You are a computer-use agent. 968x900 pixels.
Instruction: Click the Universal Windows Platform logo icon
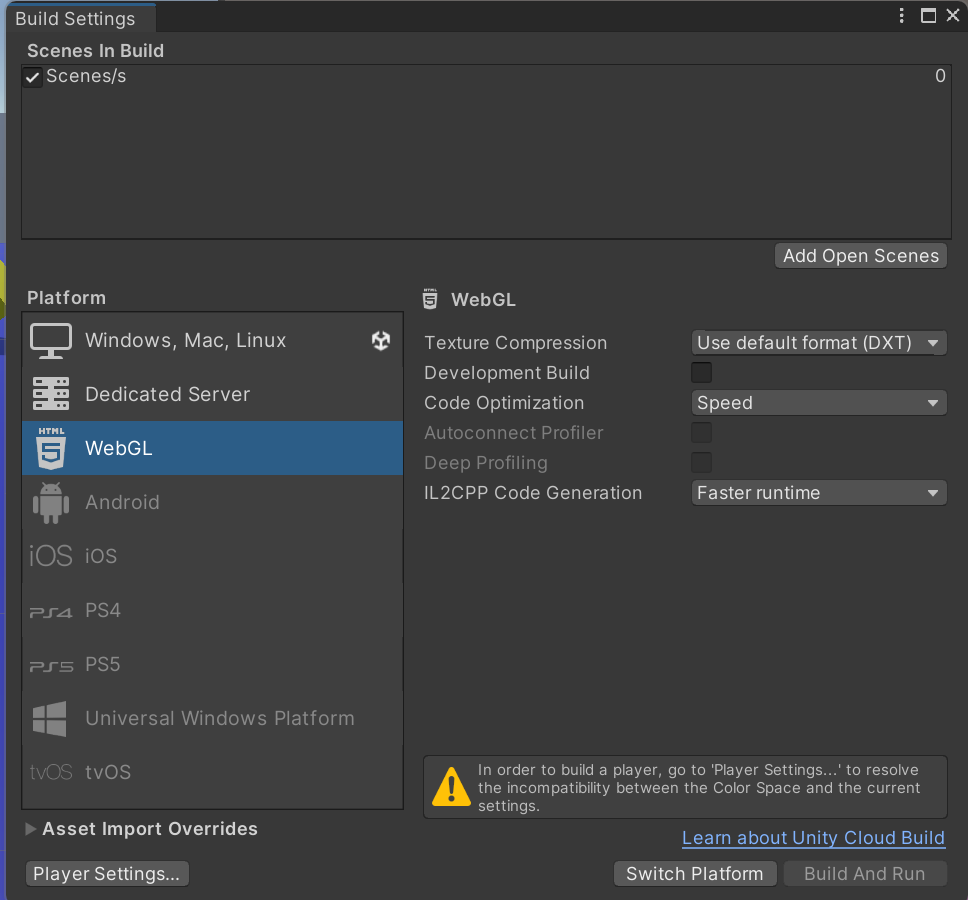click(49, 719)
